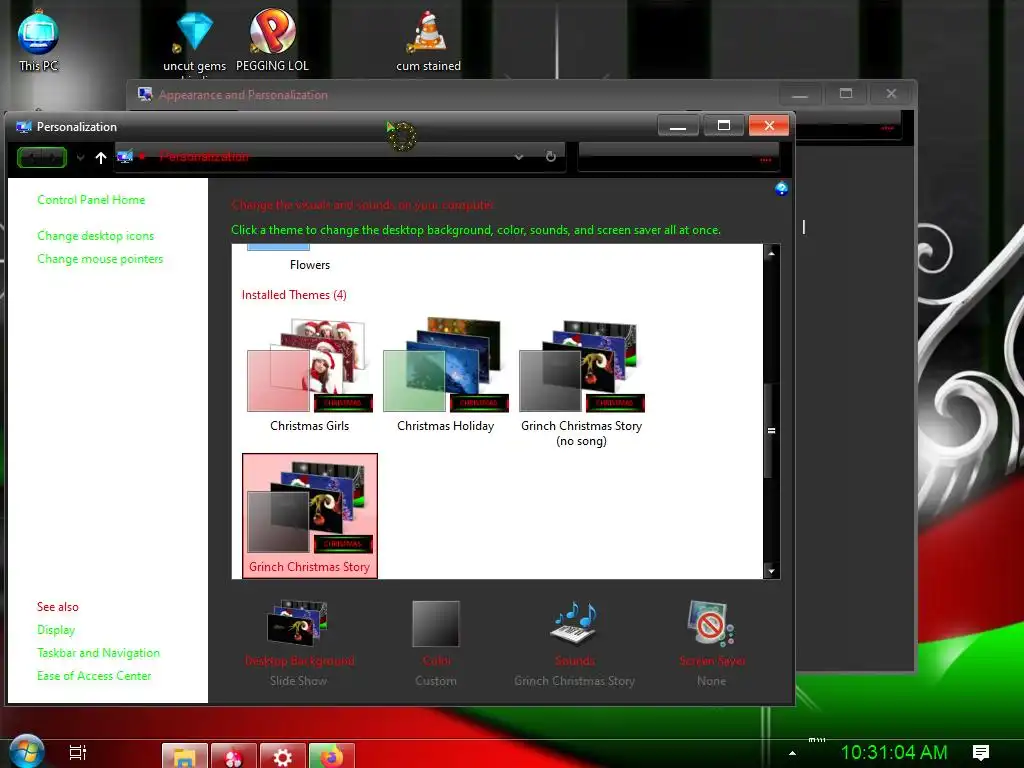Select the highlighted Grinch Christmas Story theme
This screenshot has height=768, width=1024.
tap(310, 516)
